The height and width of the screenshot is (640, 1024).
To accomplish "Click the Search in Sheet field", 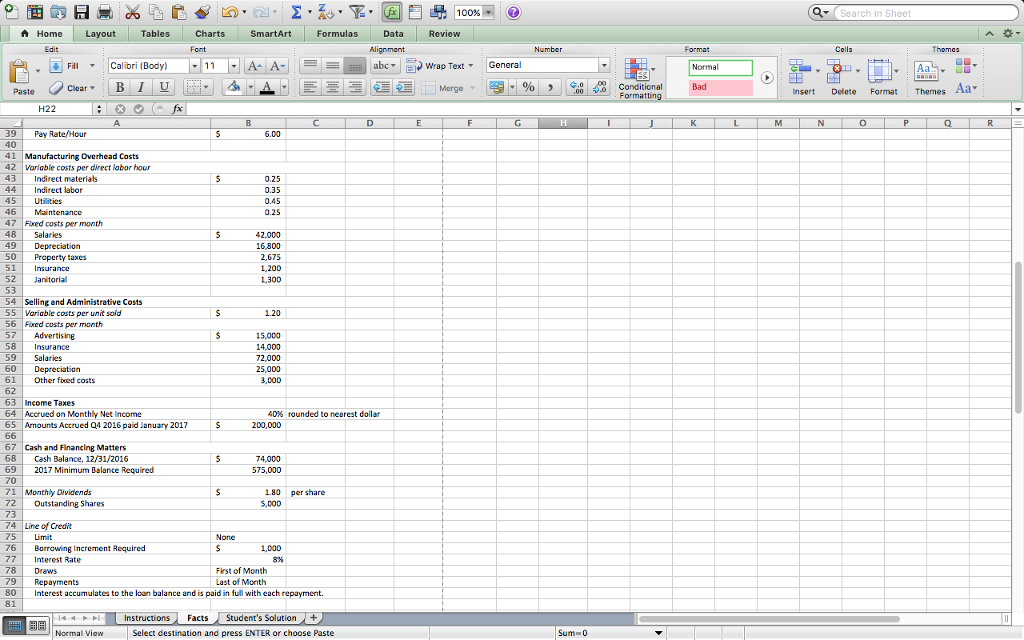I will (926, 12).
